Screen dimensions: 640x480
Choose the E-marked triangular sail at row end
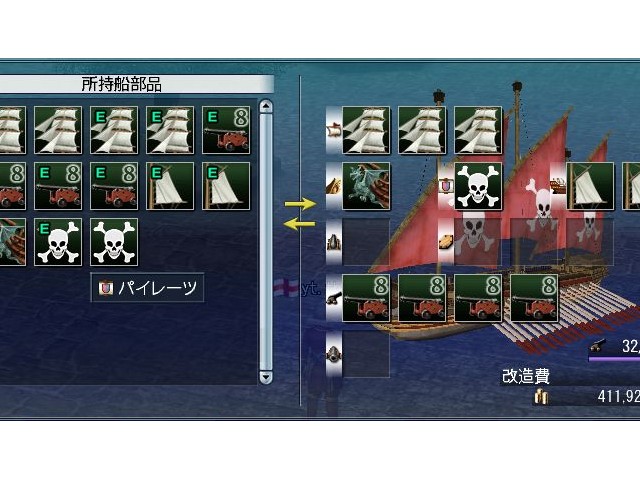[226, 186]
